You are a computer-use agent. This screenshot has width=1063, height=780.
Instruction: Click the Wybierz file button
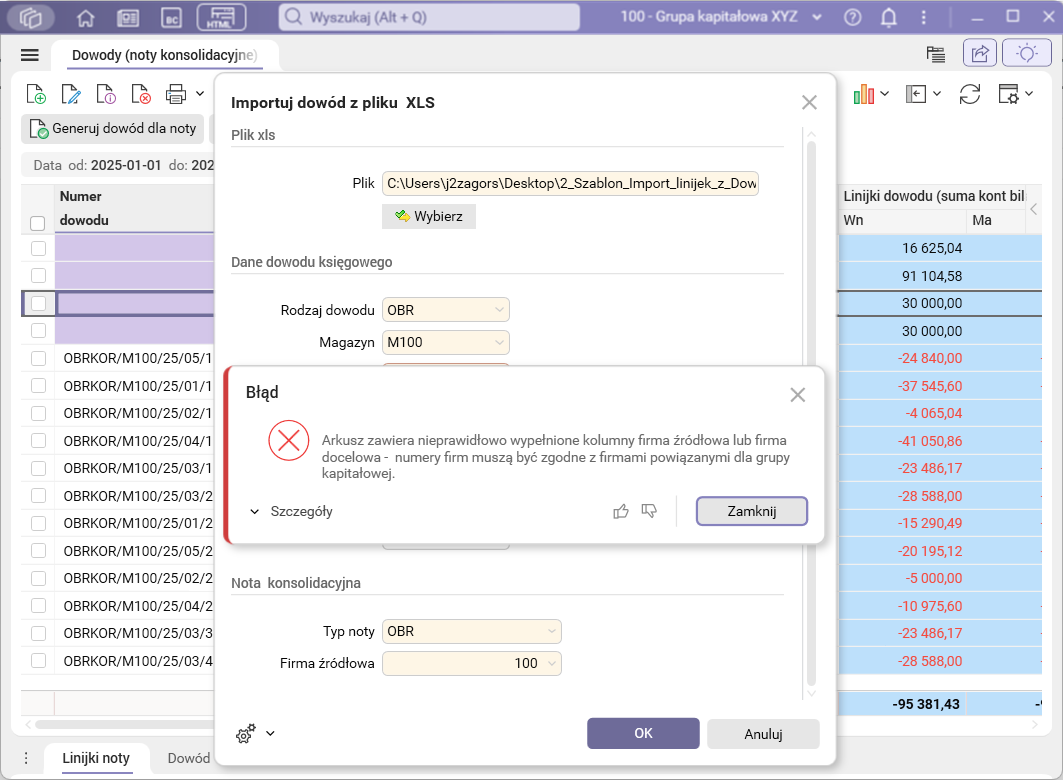coord(429,216)
